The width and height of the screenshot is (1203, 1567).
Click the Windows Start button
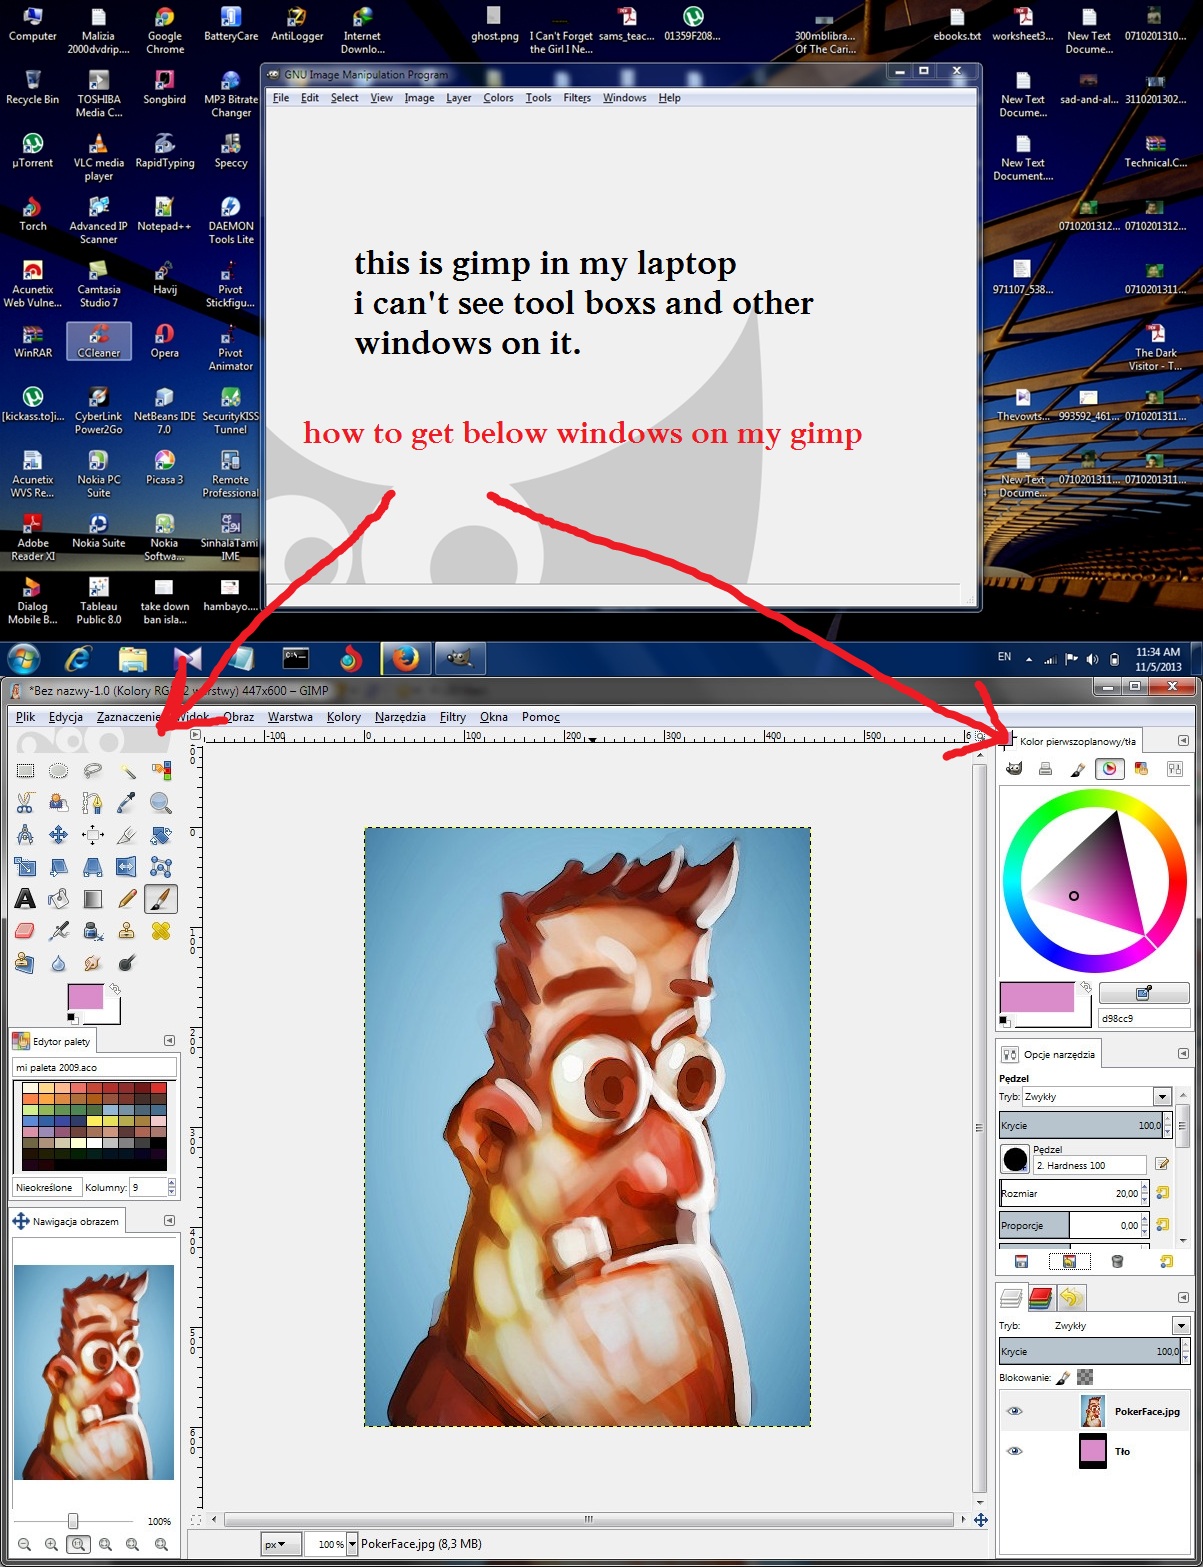pyautogui.click(x=24, y=658)
